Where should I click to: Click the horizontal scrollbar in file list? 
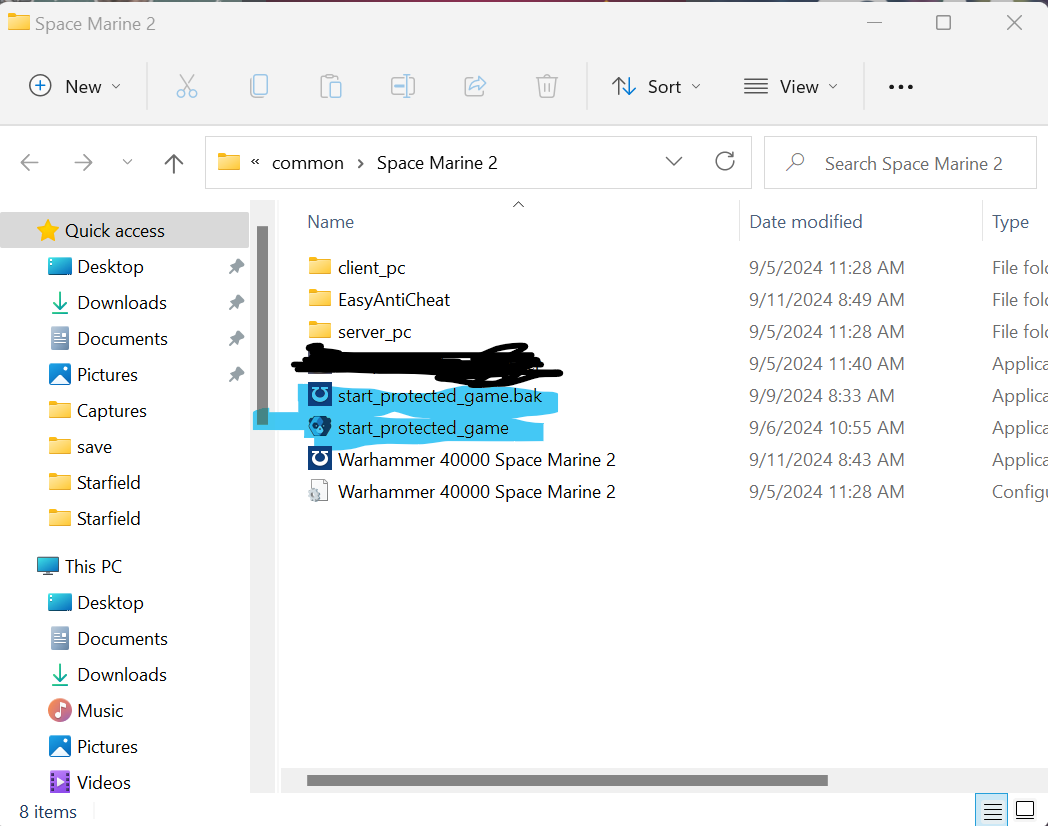(x=567, y=780)
